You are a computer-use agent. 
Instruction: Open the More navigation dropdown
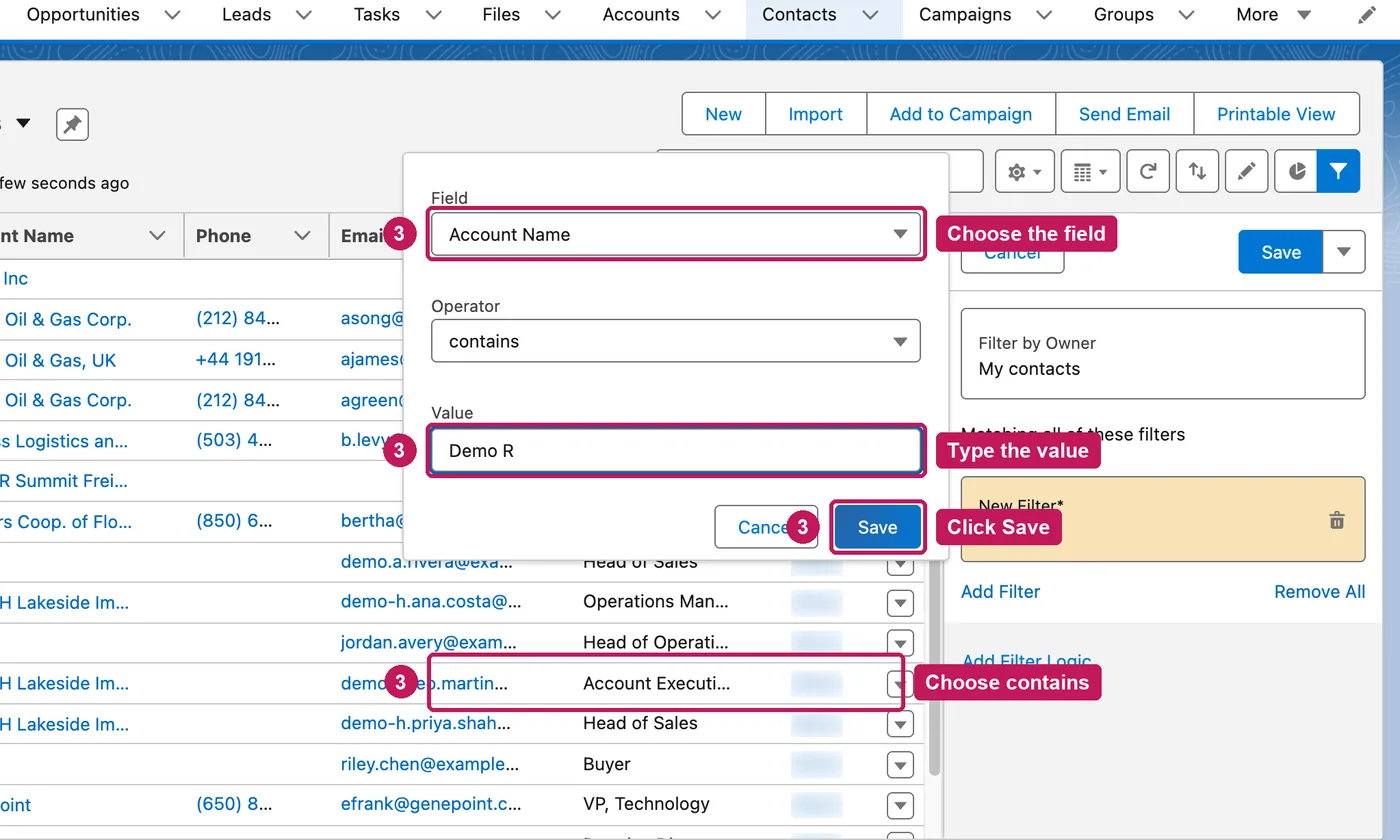click(1273, 15)
